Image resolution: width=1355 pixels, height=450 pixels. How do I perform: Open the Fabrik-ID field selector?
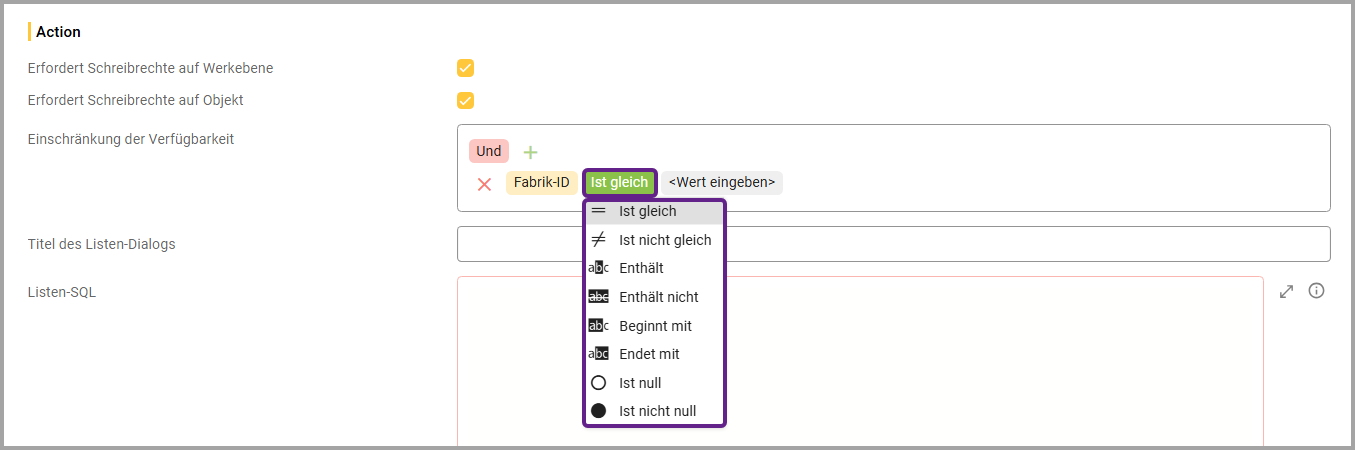click(x=541, y=183)
